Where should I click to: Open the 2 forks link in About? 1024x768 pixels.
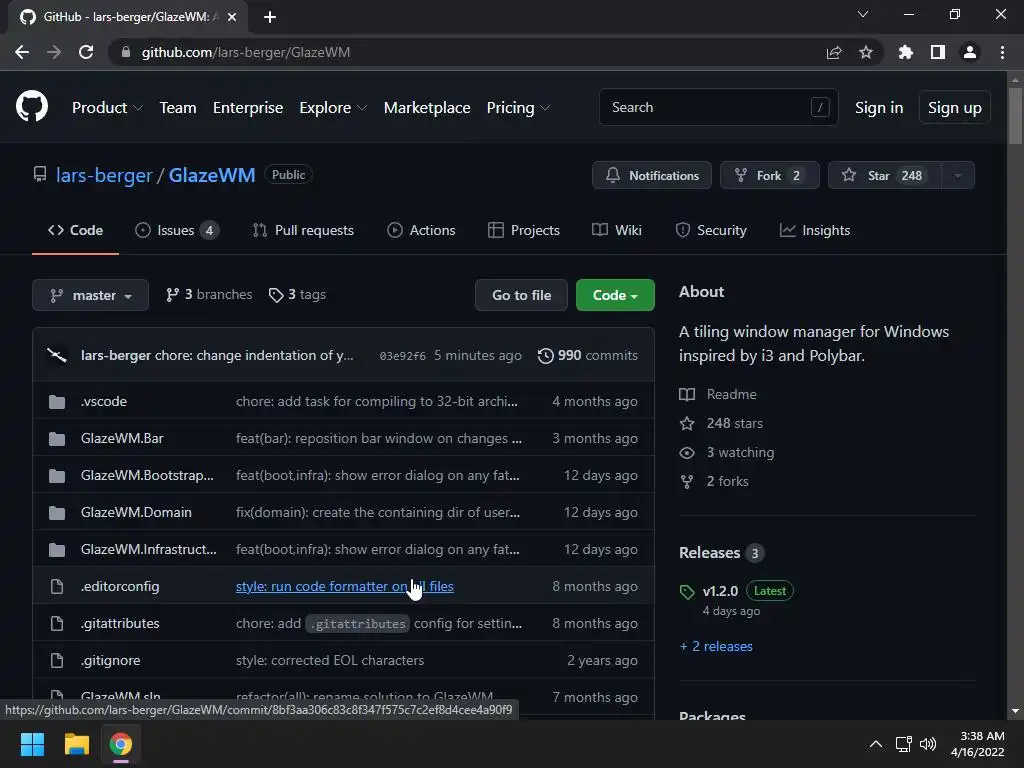(x=714, y=481)
